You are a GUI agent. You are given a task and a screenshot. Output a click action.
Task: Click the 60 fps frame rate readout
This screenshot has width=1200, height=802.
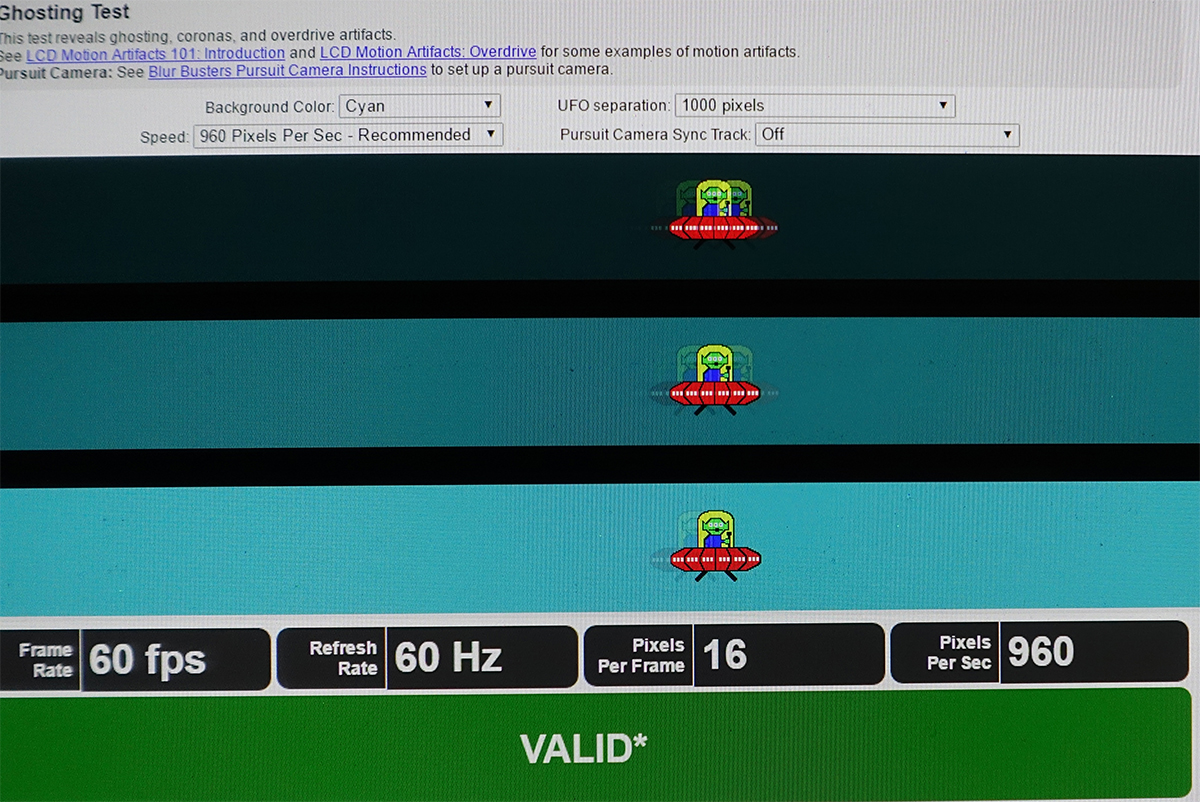[x=147, y=660]
